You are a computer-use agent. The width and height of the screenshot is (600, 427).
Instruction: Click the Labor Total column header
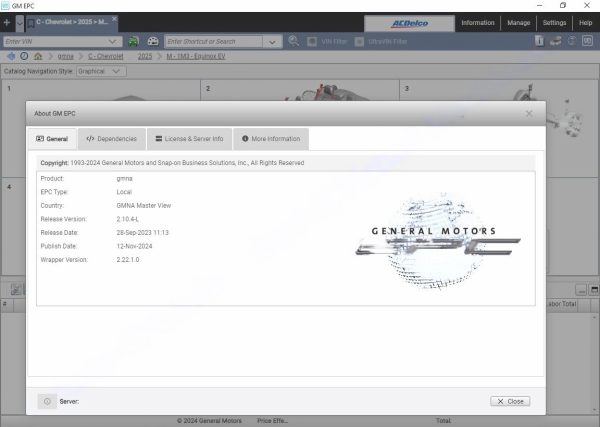pyautogui.click(x=562, y=304)
